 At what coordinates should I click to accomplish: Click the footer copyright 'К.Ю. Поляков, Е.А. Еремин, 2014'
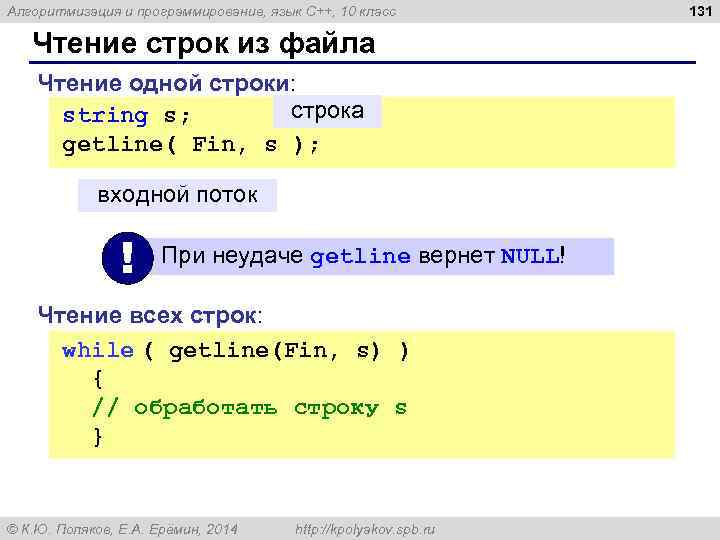(123, 529)
